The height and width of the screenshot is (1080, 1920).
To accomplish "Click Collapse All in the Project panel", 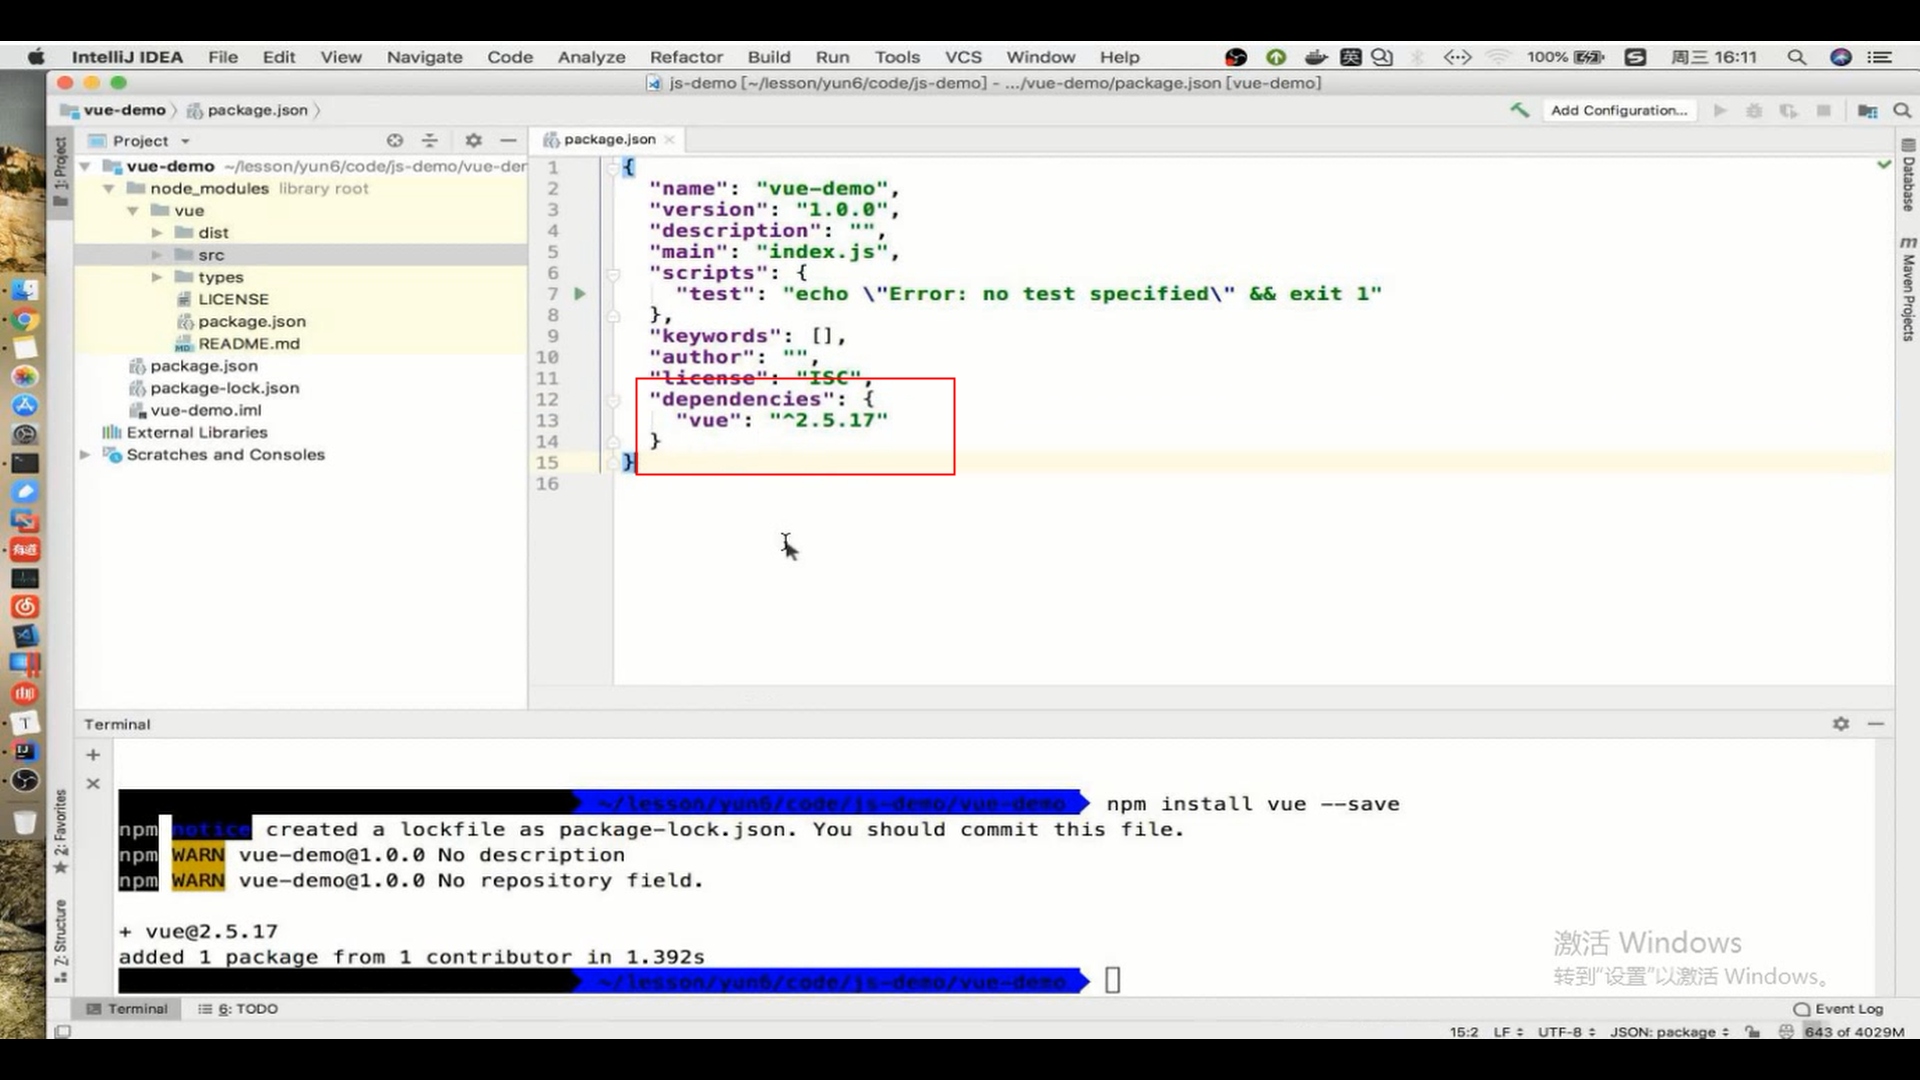I will pyautogui.click(x=430, y=141).
